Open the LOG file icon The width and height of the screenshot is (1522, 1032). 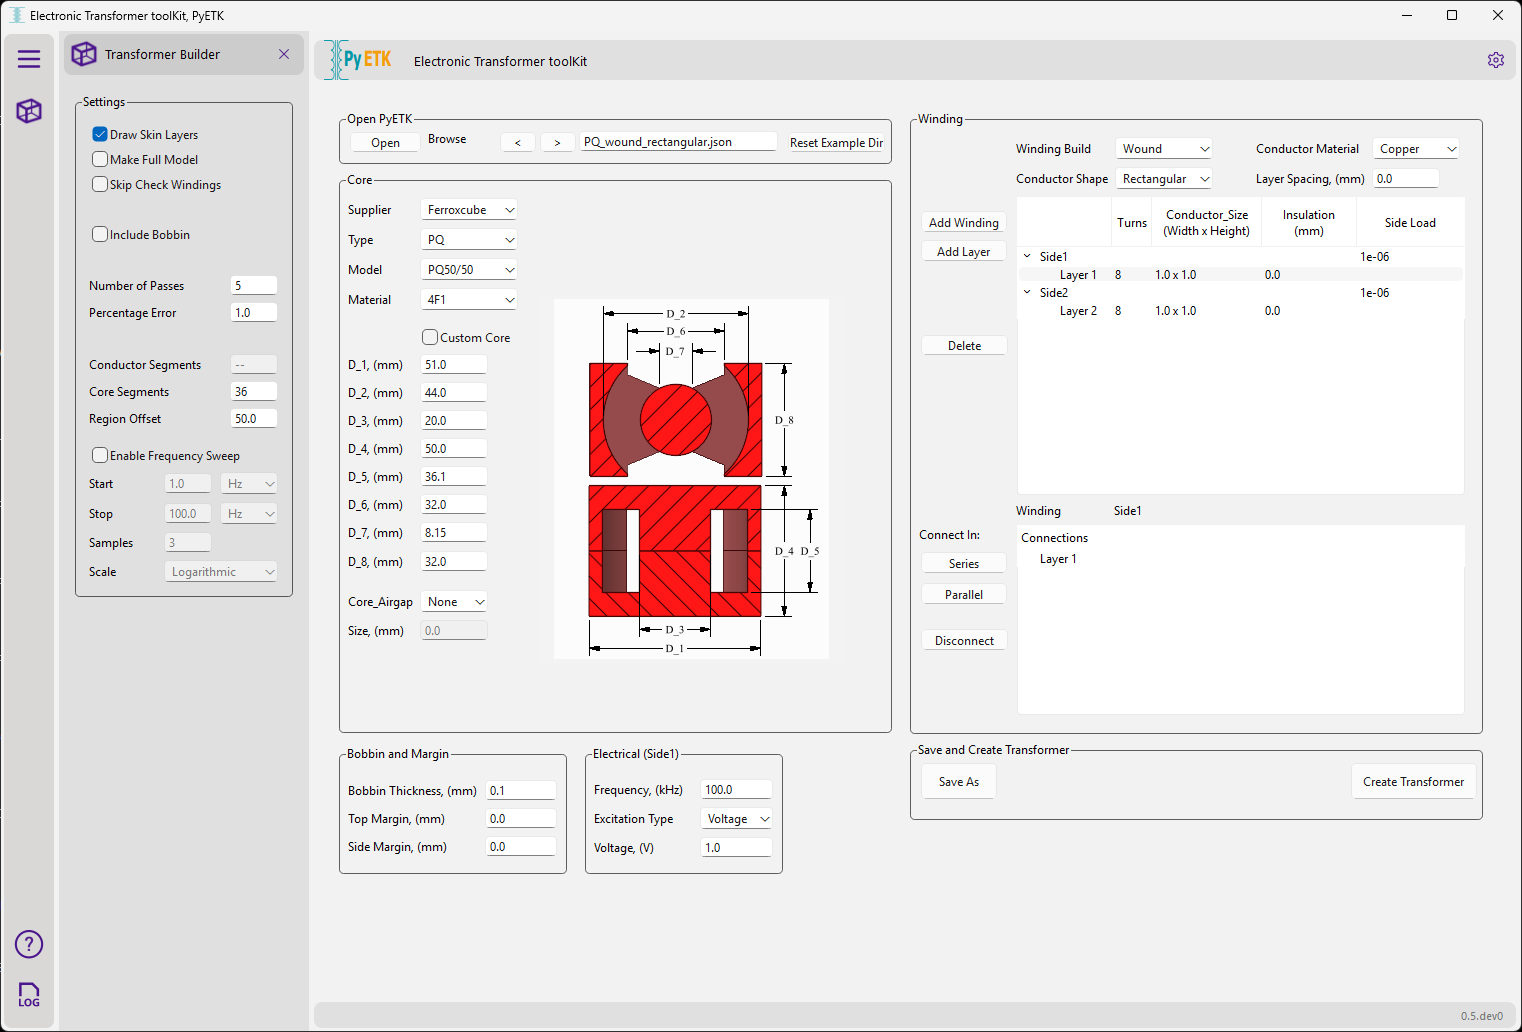[x=29, y=994]
